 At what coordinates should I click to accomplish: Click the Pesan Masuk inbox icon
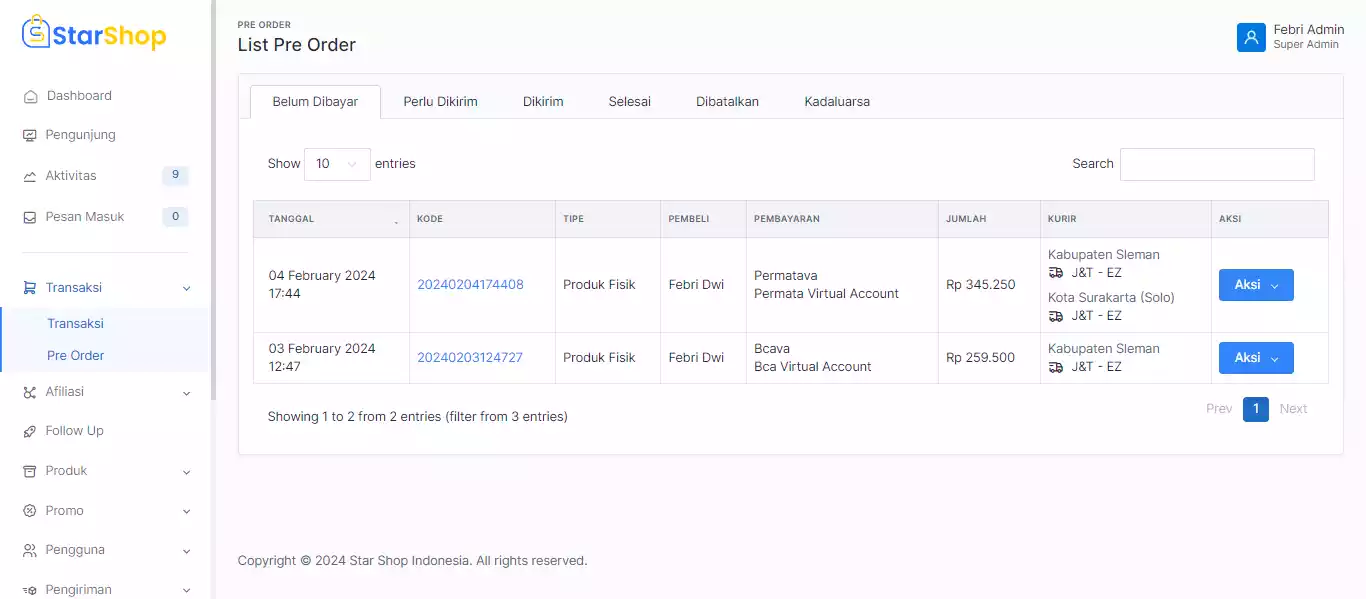tap(30, 217)
